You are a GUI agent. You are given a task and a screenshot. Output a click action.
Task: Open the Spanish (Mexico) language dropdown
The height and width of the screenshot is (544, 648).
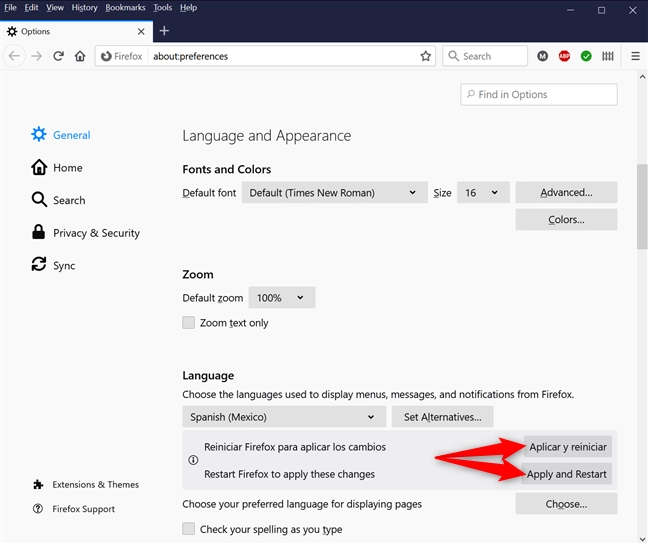pyautogui.click(x=284, y=417)
